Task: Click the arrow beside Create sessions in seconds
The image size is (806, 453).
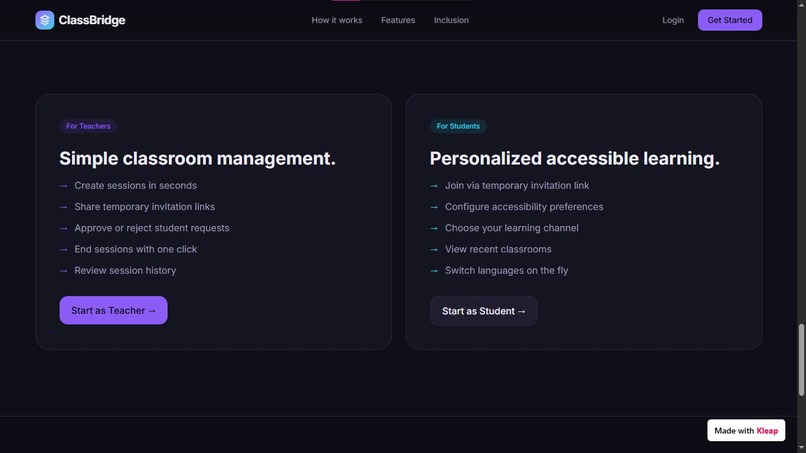Action: [x=64, y=186]
